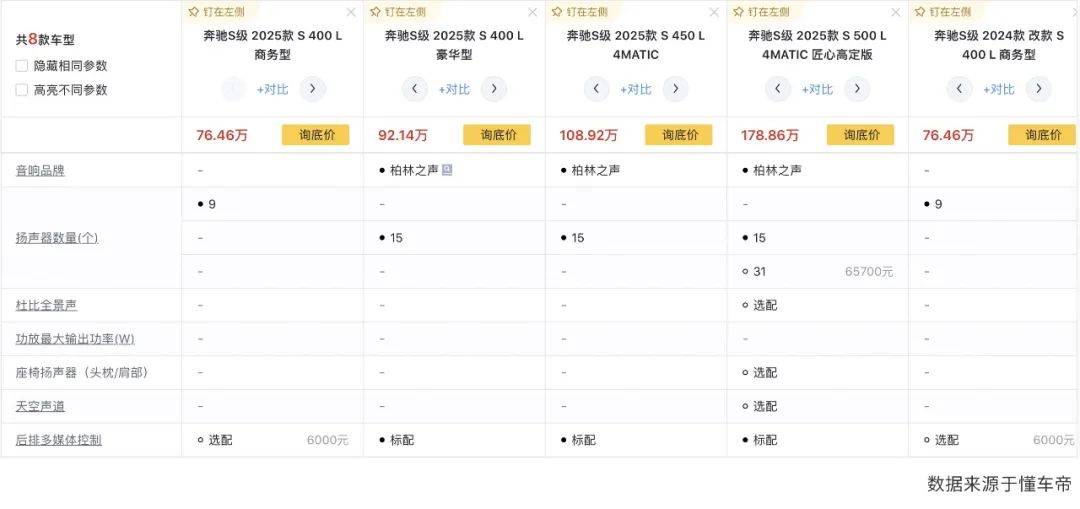Click pin star on S 500 L column
The height and width of the screenshot is (509, 1080).
click(738, 12)
